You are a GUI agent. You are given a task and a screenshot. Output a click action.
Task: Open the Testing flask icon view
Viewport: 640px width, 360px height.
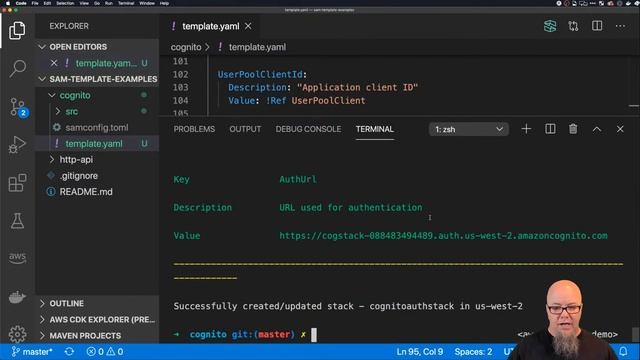click(17, 220)
